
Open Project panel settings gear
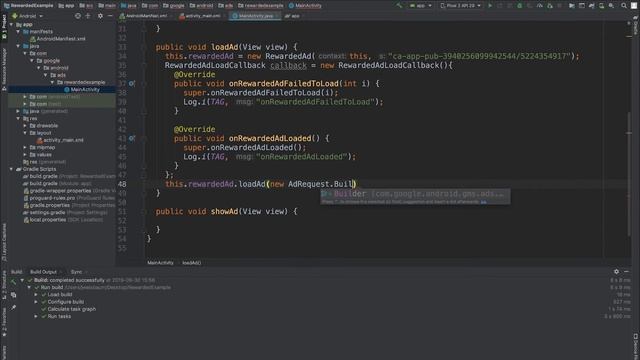(100, 16)
